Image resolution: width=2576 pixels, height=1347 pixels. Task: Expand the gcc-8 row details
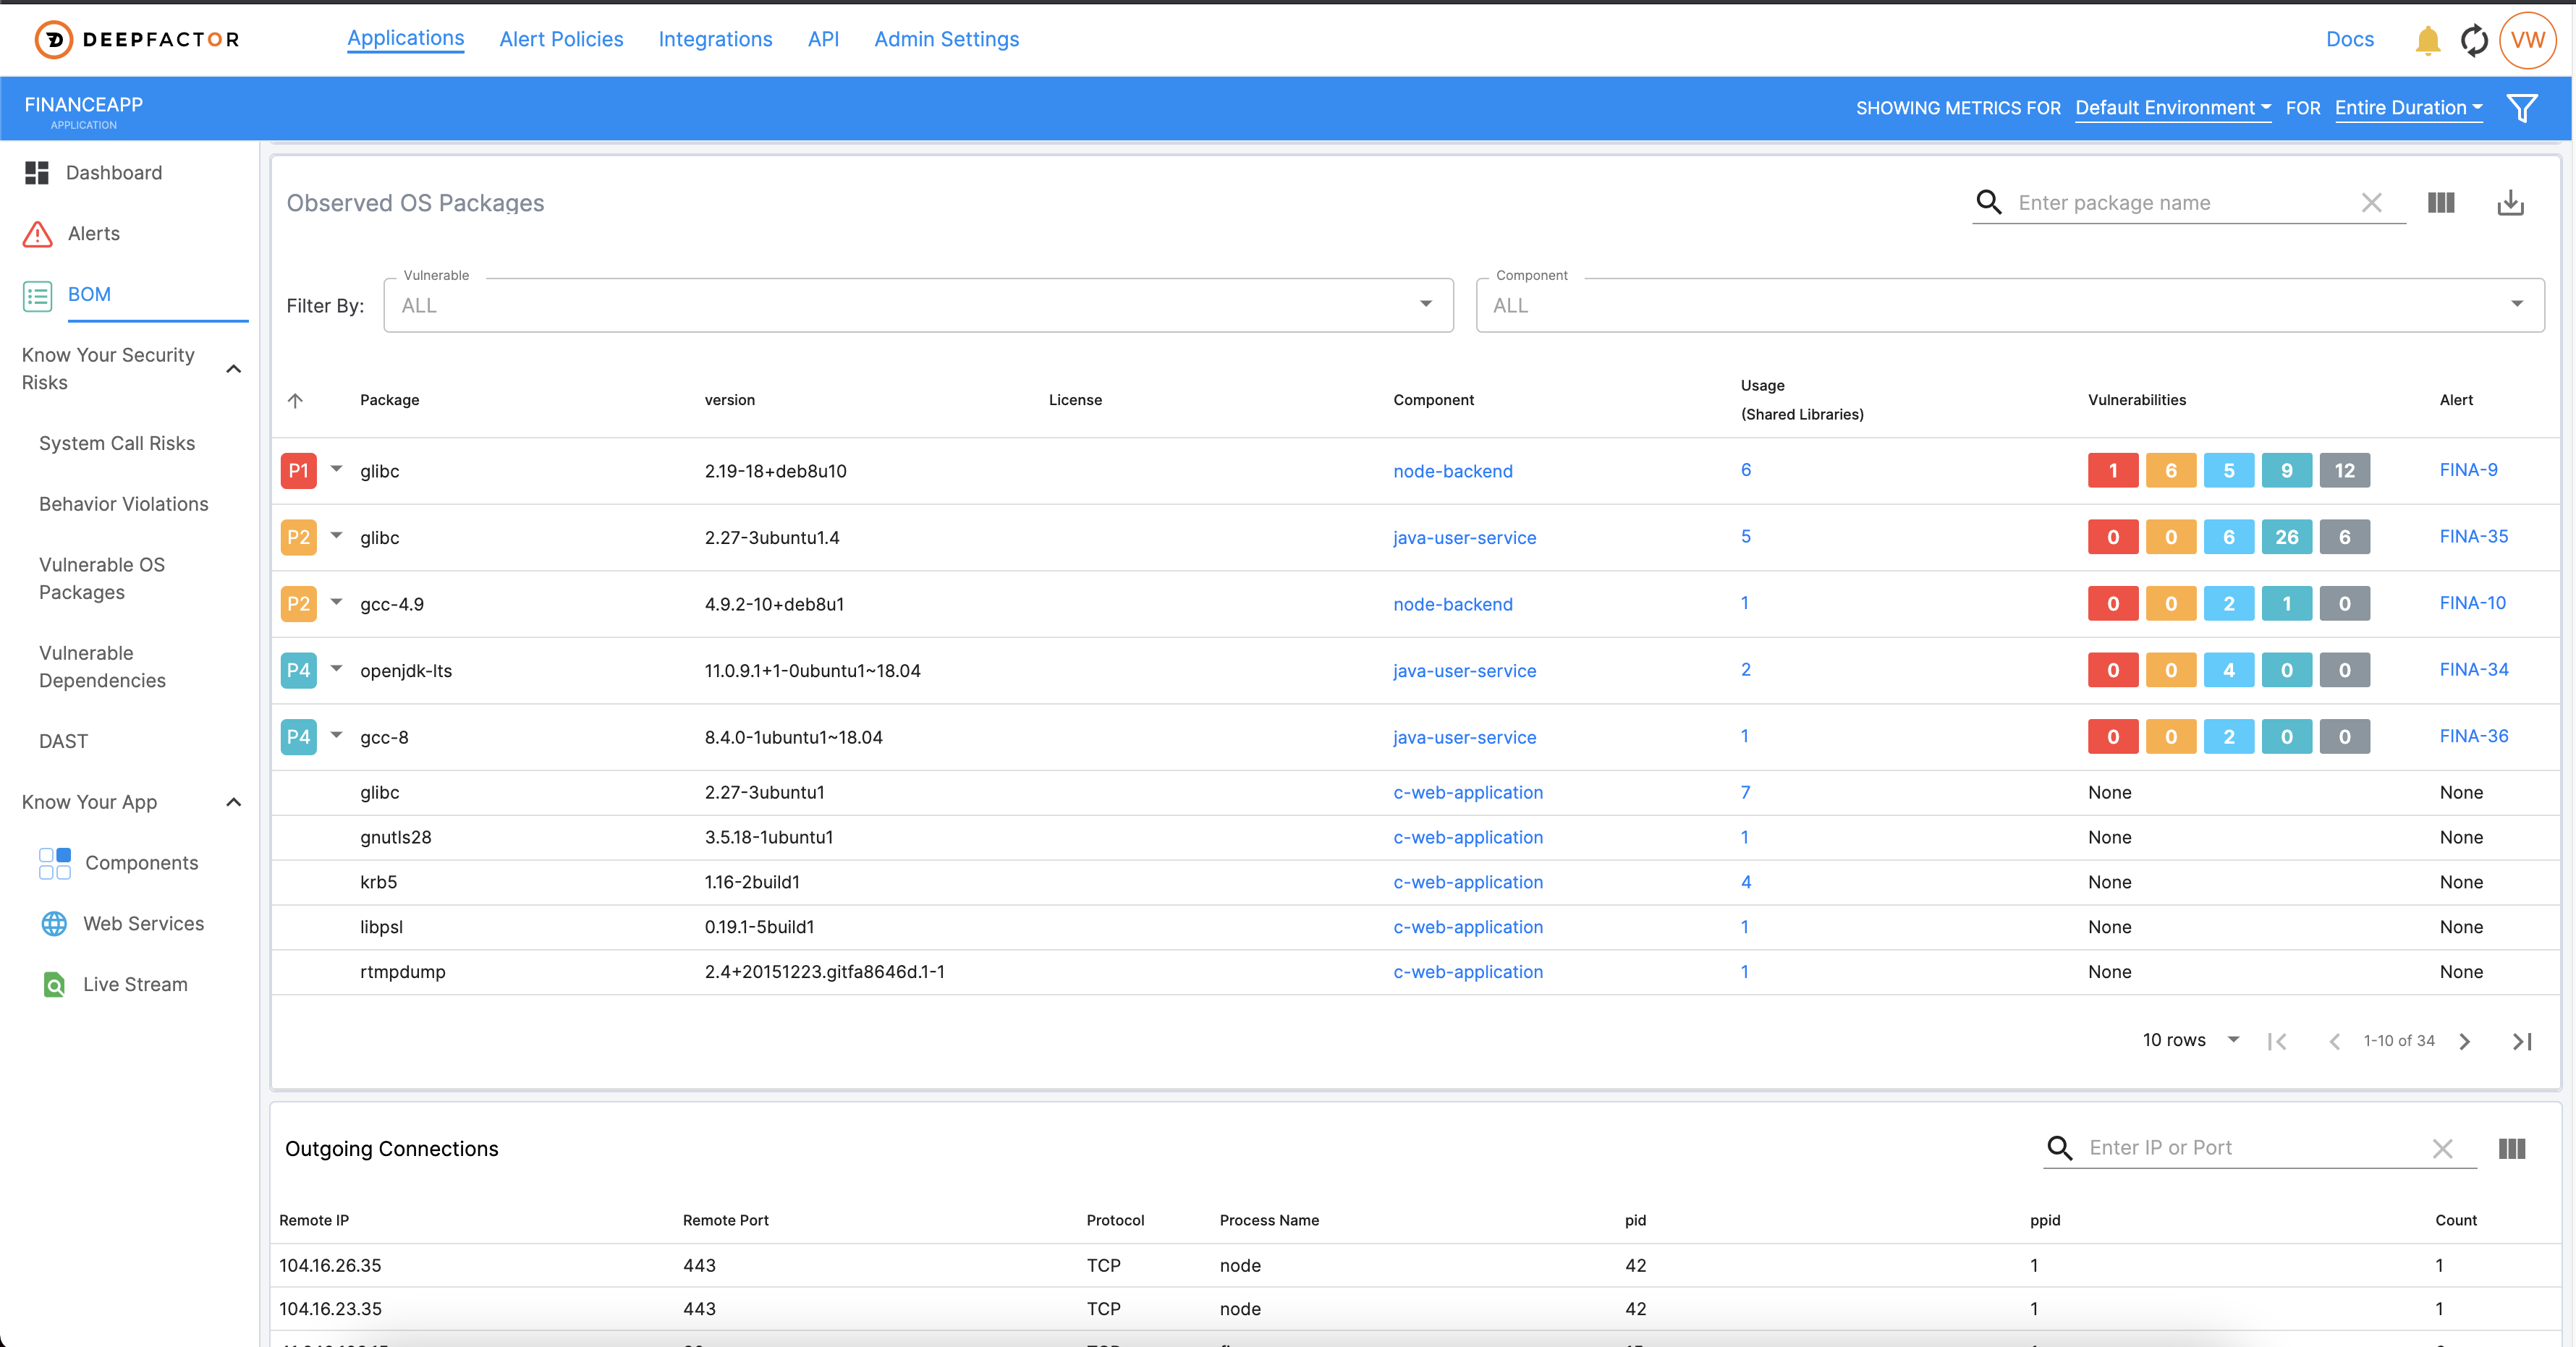click(x=336, y=734)
